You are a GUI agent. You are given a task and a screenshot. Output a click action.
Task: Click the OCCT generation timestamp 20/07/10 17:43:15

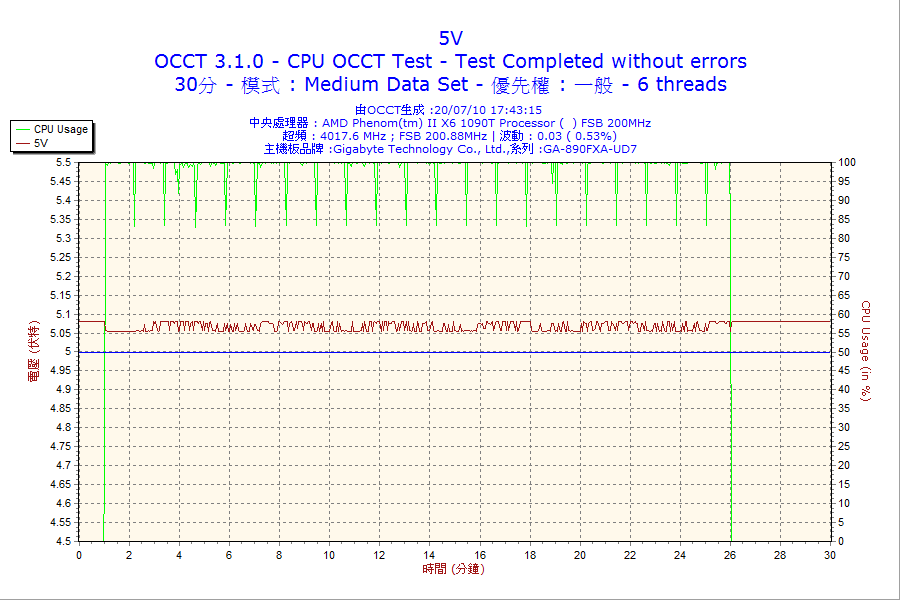449,110
